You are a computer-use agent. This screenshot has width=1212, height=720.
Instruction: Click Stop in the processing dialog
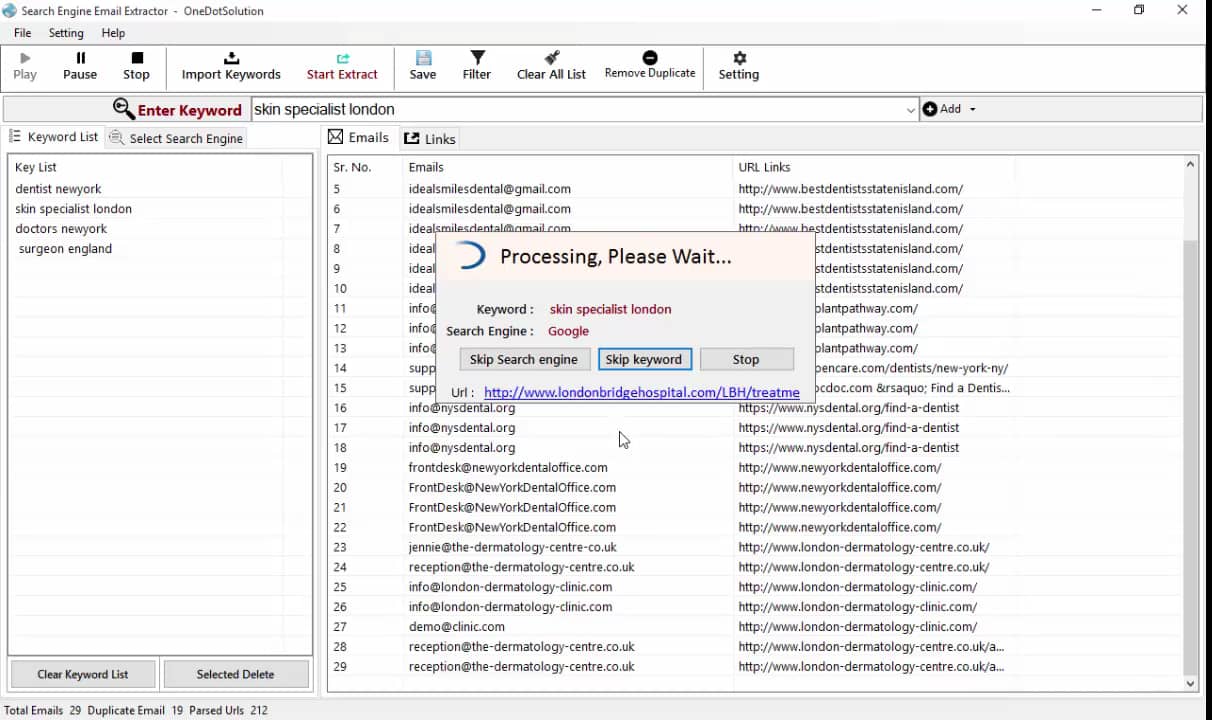coord(746,359)
